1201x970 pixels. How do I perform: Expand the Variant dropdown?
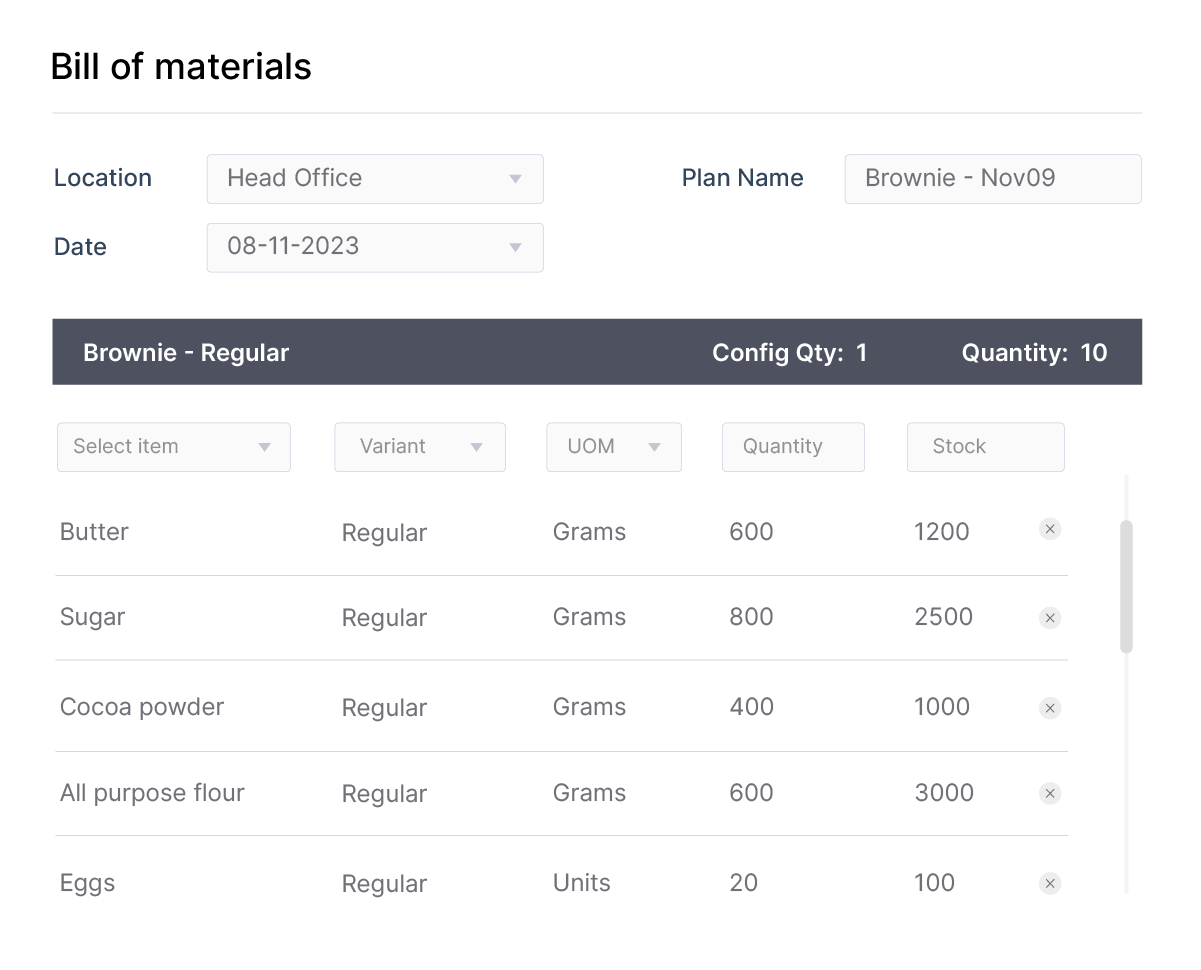pyautogui.click(x=419, y=447)
